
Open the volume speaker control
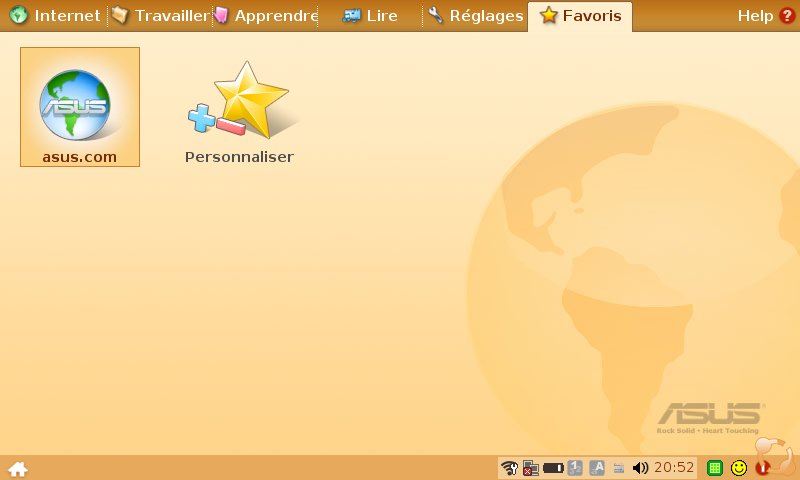click(640, 468)
